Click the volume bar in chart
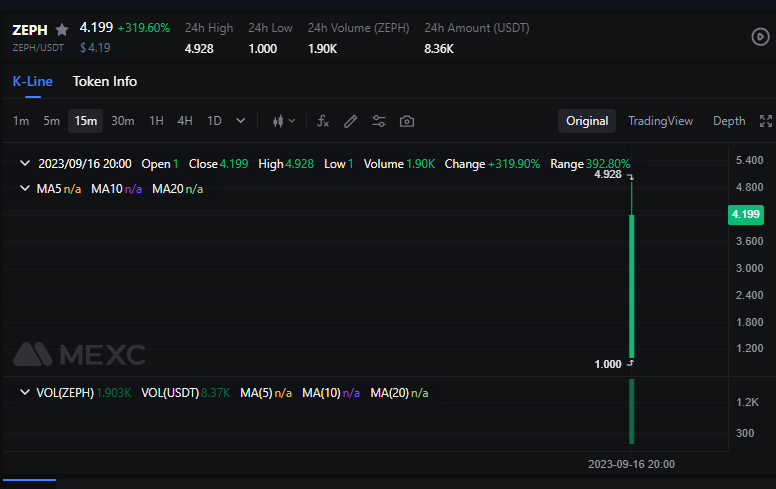This screenshot has height=489, width=776. 631,411
